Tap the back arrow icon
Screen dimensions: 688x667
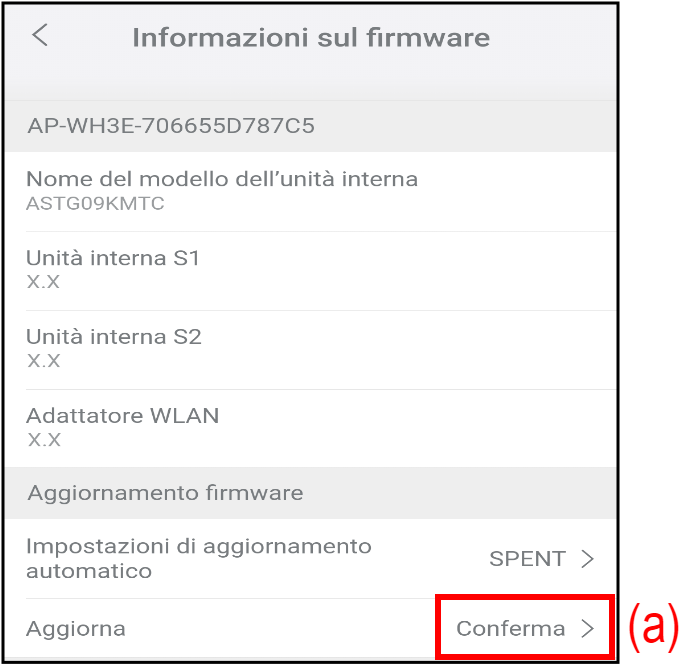pos(40,36)
